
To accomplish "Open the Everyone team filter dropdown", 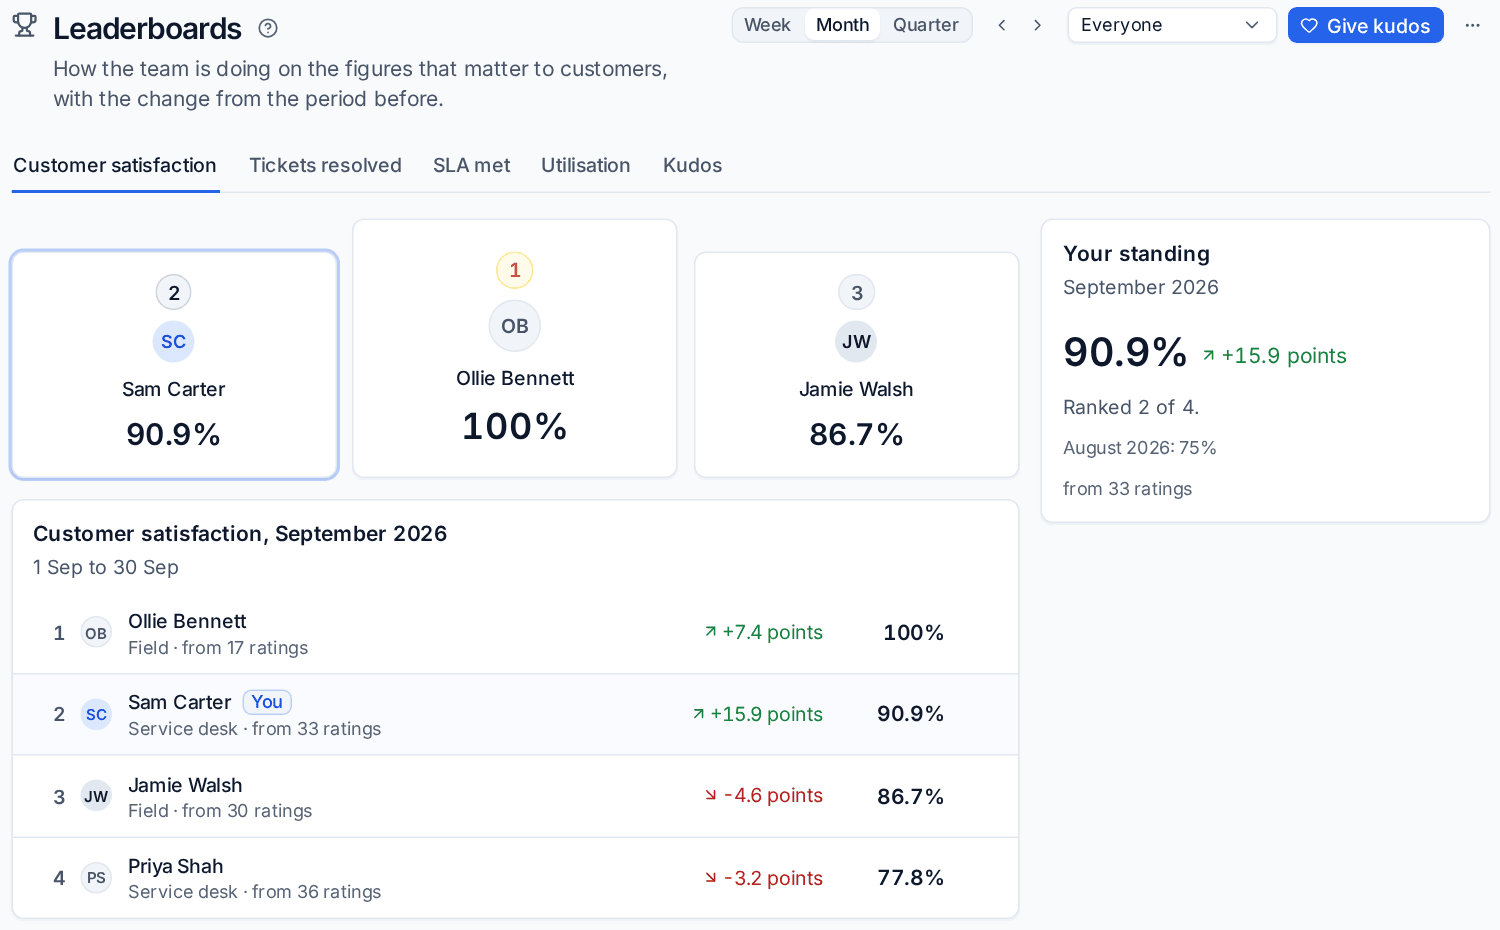I will pos(1172,25).
